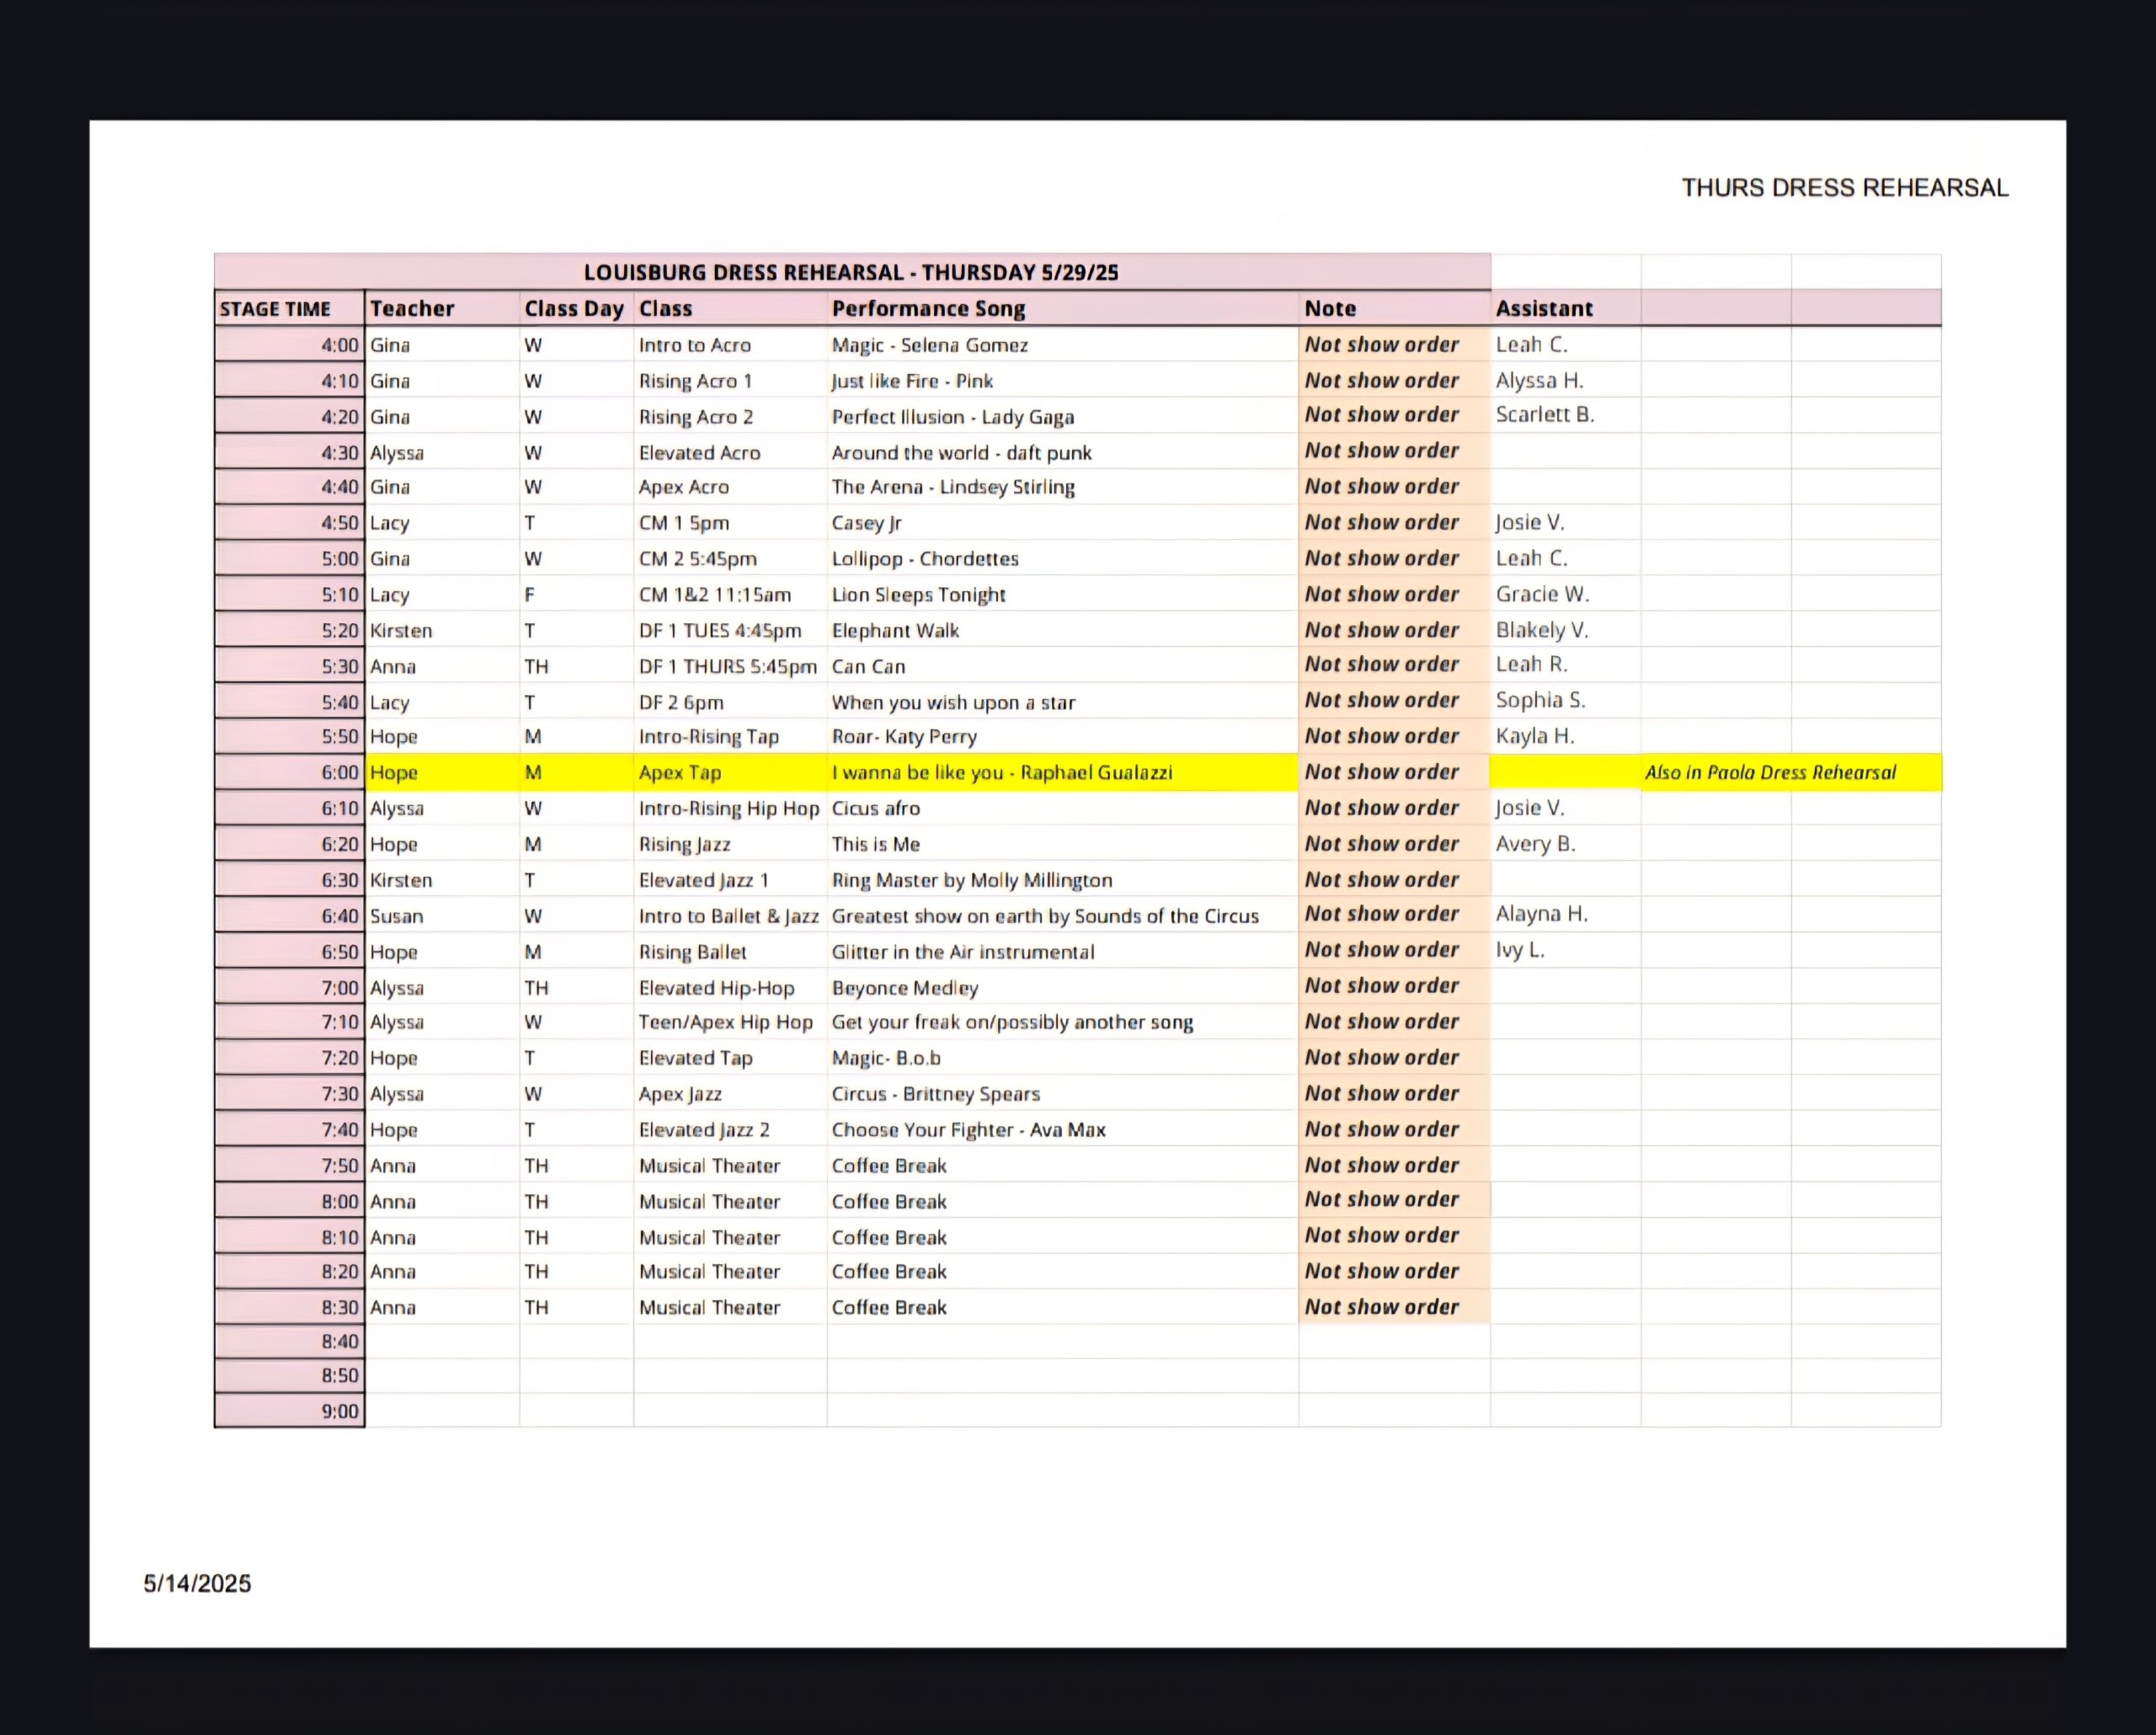Select Ring Master by Molly Millington
This screenshot has height=1735, width=2156.
click(x=1062, y=881)
